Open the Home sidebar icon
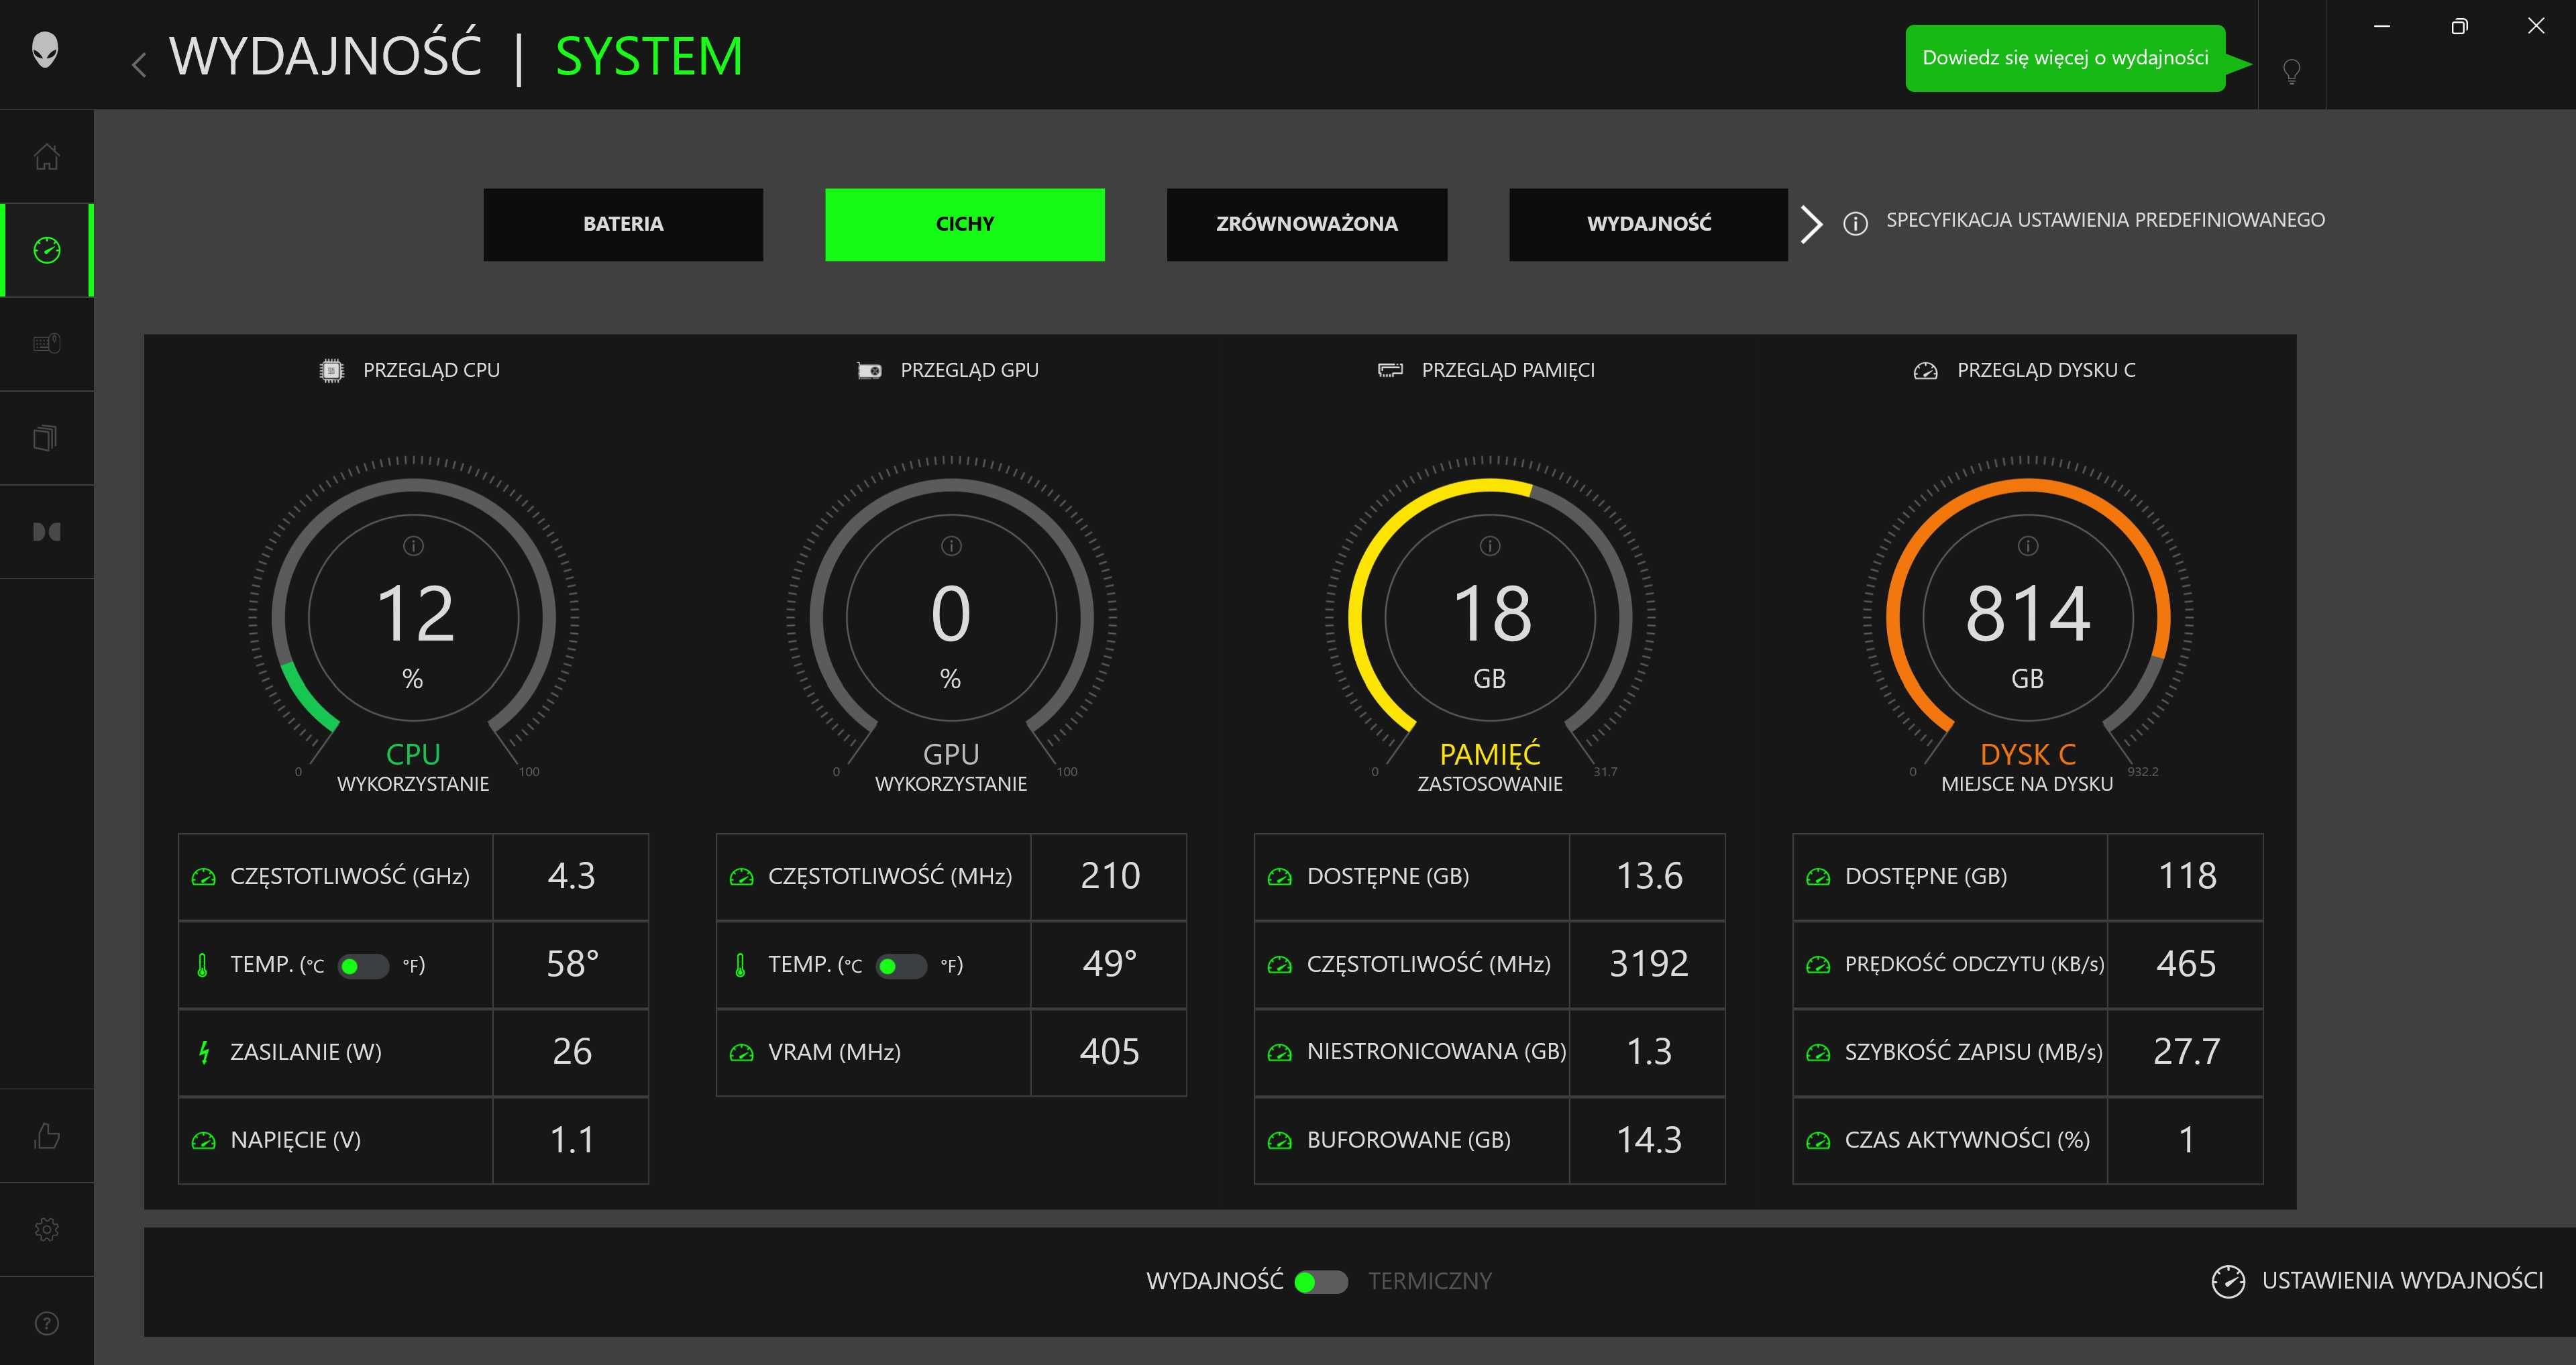The image size is (2576, 1365). 47,157
